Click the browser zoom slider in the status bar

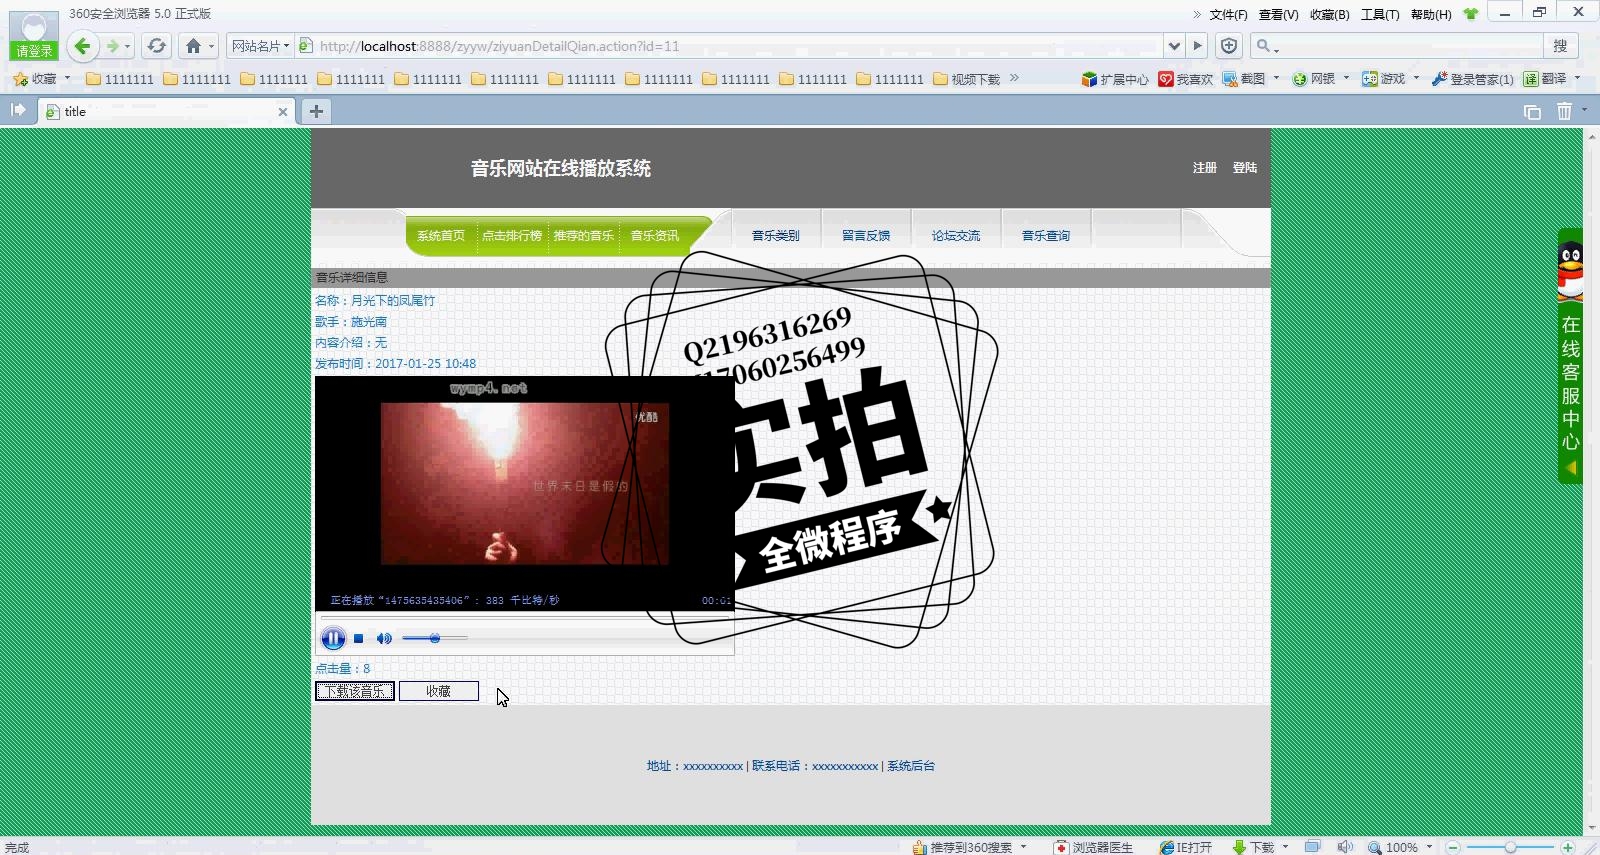point(1510,847)
